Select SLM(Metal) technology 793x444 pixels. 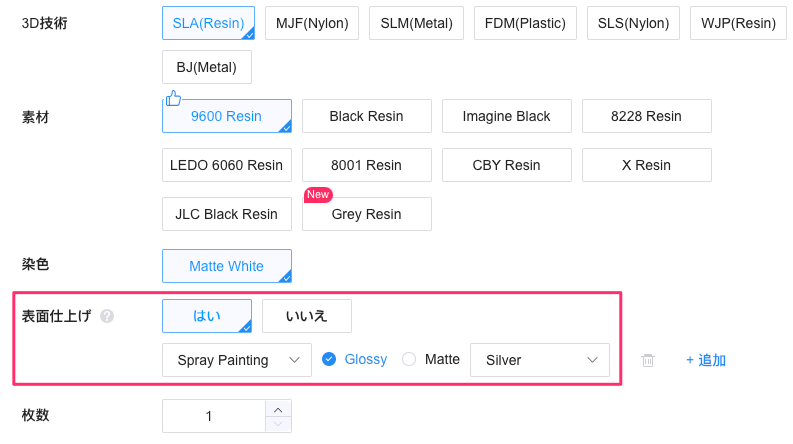pos(416,23)
